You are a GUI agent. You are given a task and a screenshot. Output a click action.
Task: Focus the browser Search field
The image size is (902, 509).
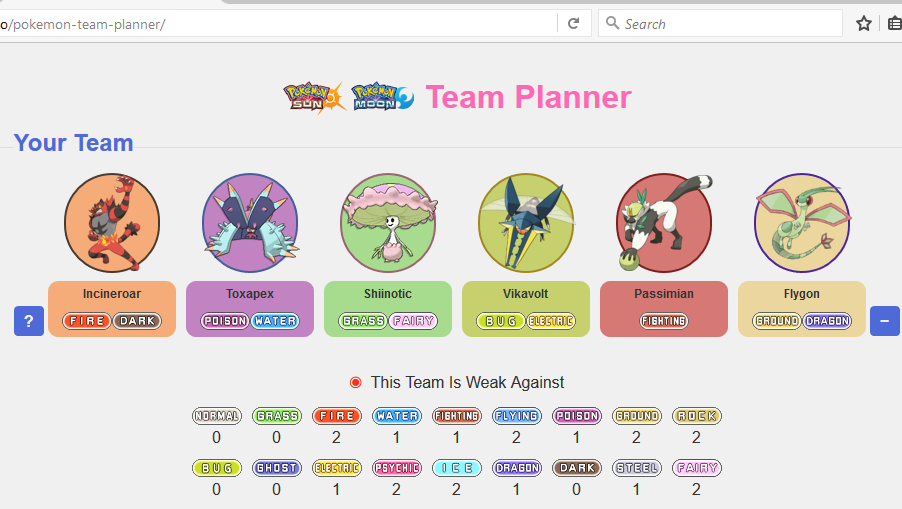point(720,24)
